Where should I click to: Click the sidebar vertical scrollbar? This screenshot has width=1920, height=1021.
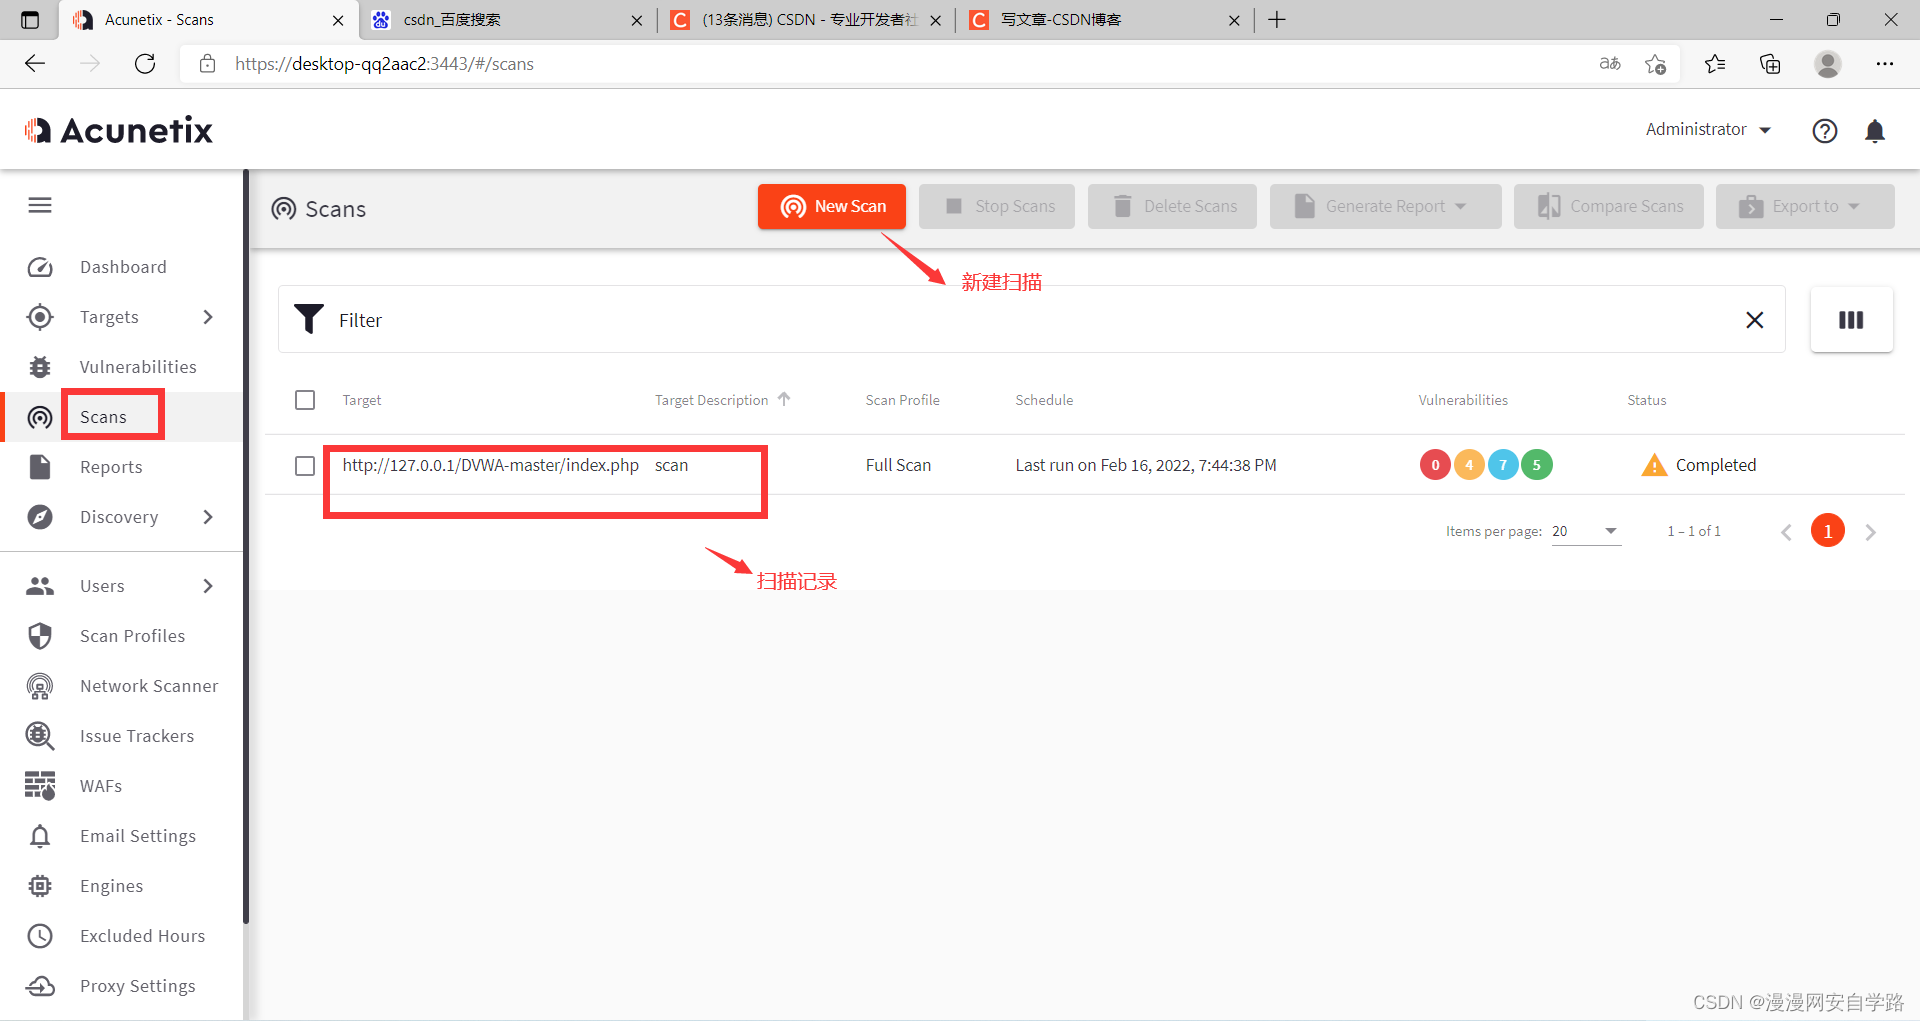[x=246, y=545]
